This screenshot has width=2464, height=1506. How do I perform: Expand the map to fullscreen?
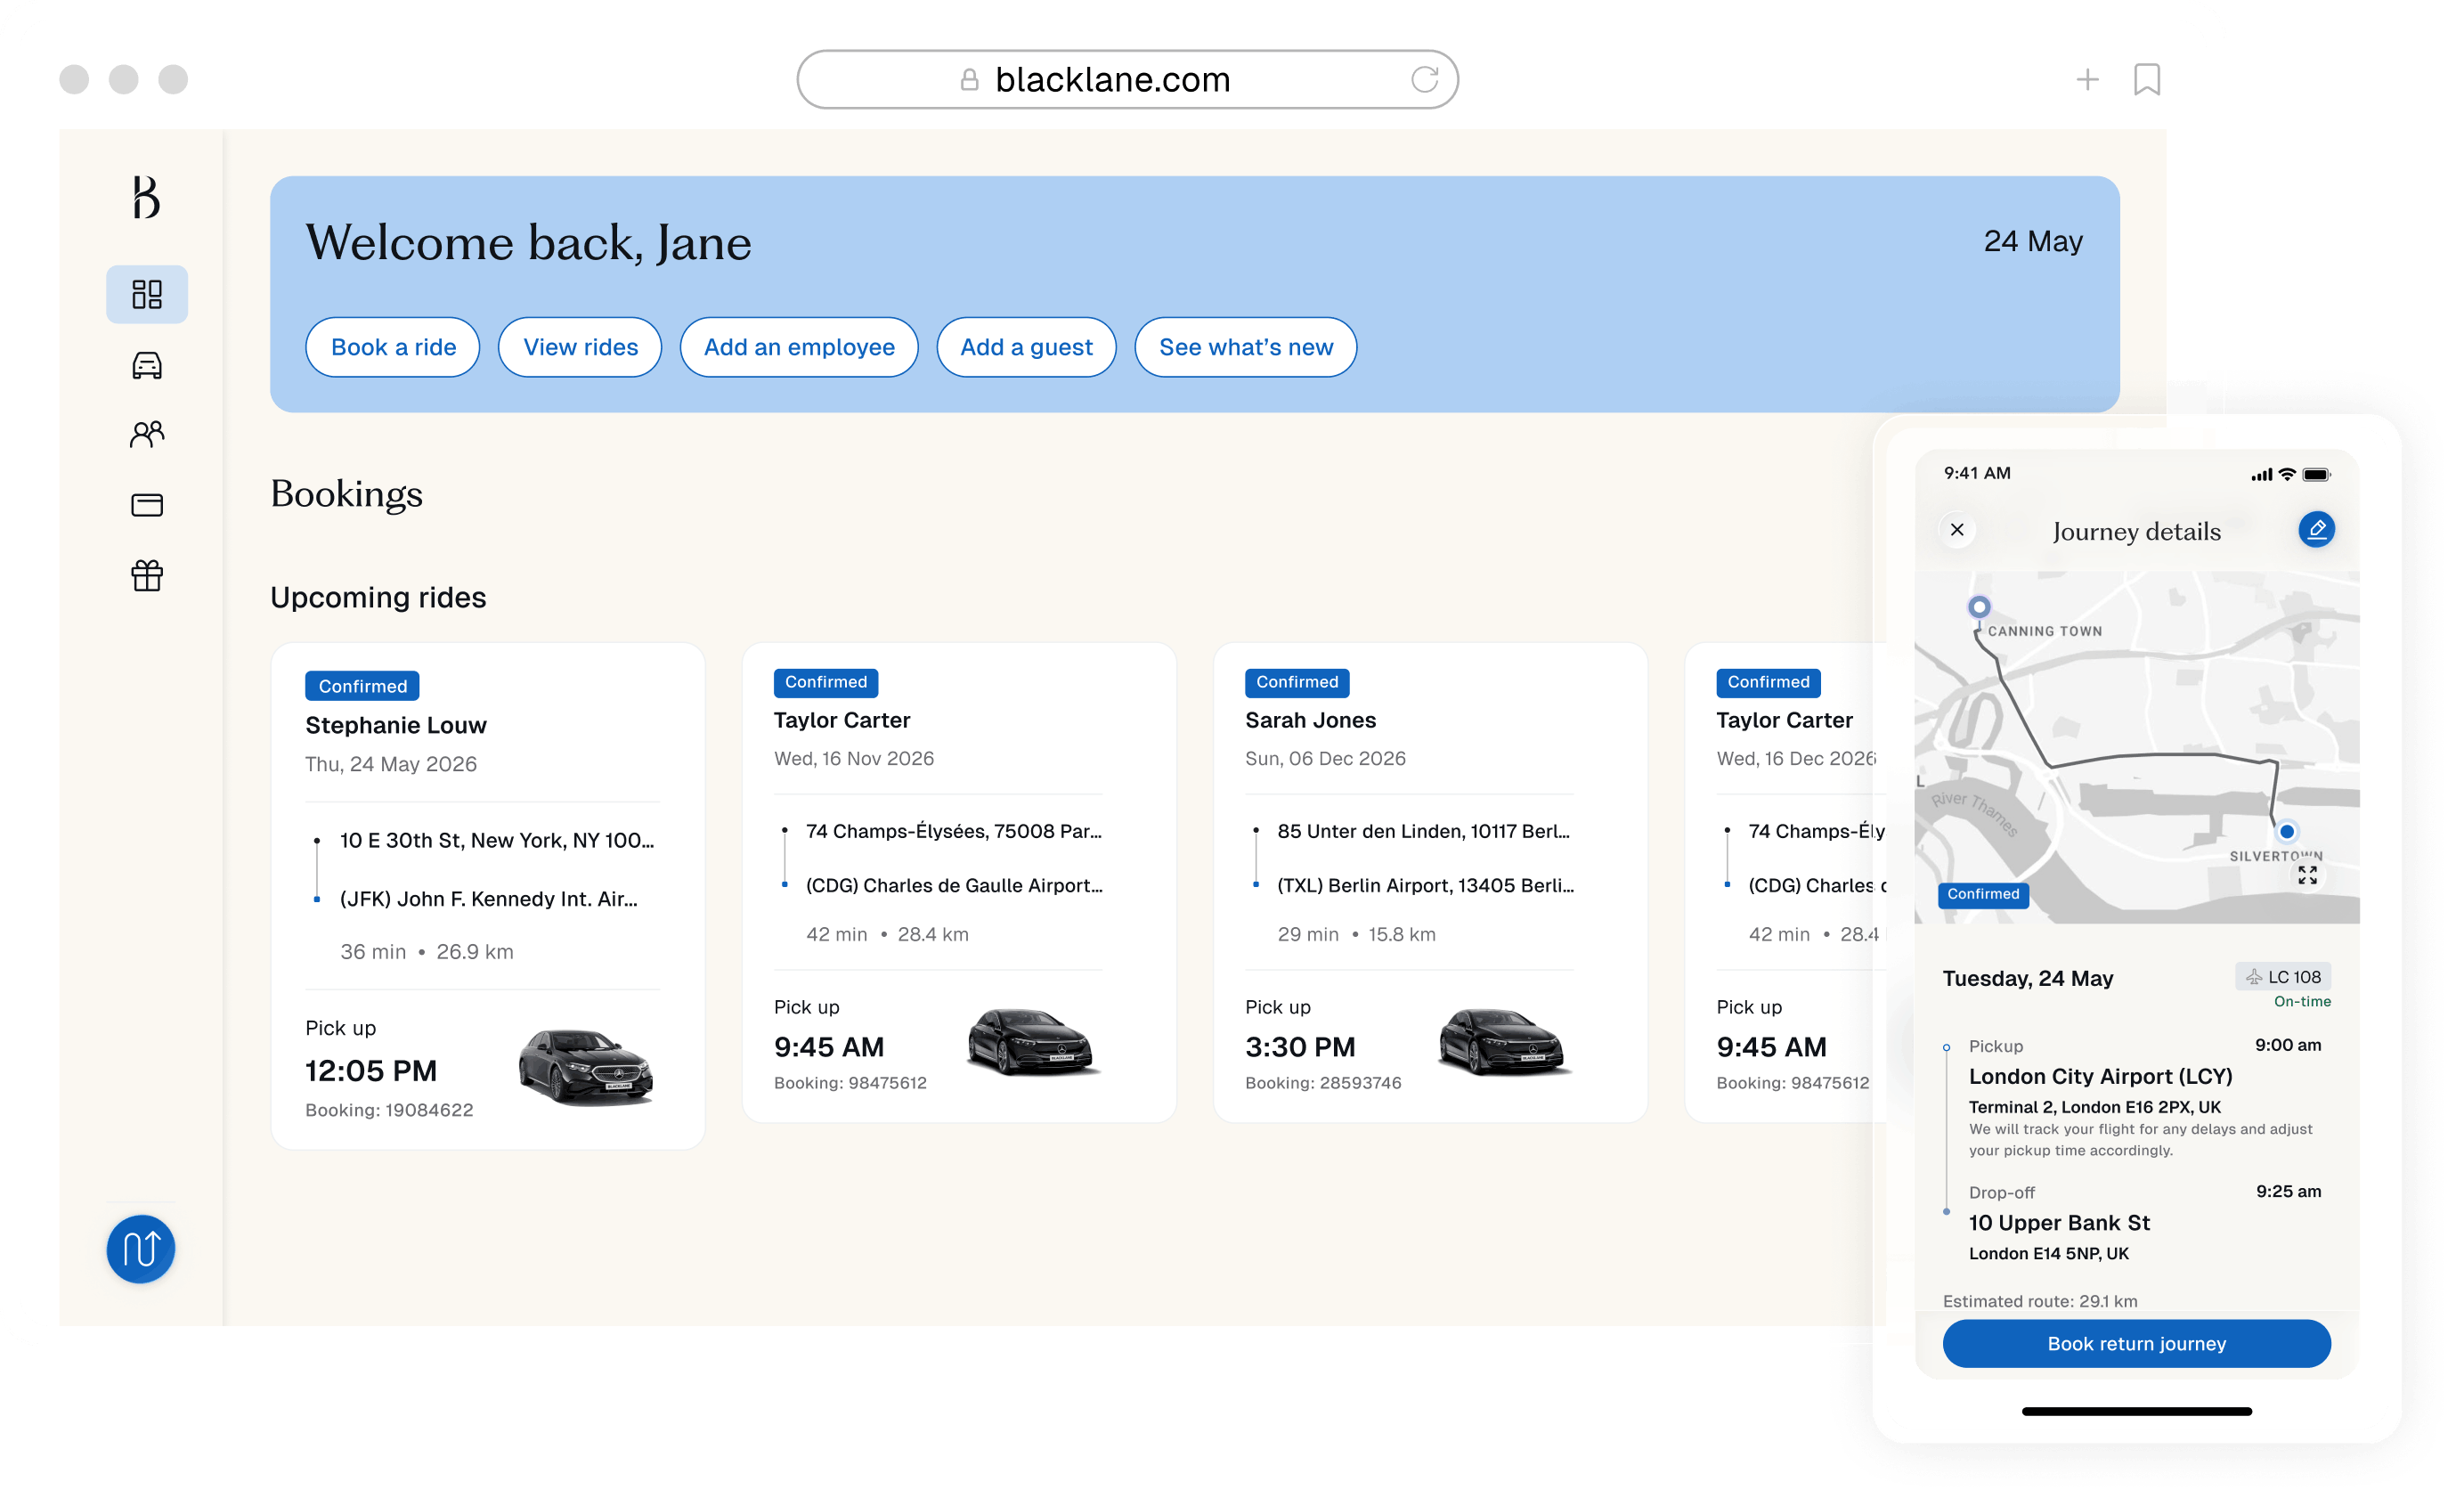point(2307,875)
